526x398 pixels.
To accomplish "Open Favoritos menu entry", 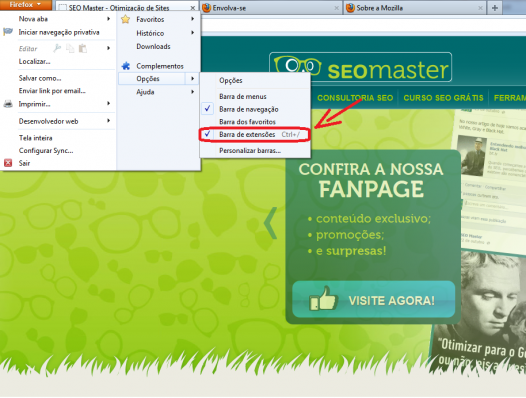I will pyautogui.click(x=150, y=19).
